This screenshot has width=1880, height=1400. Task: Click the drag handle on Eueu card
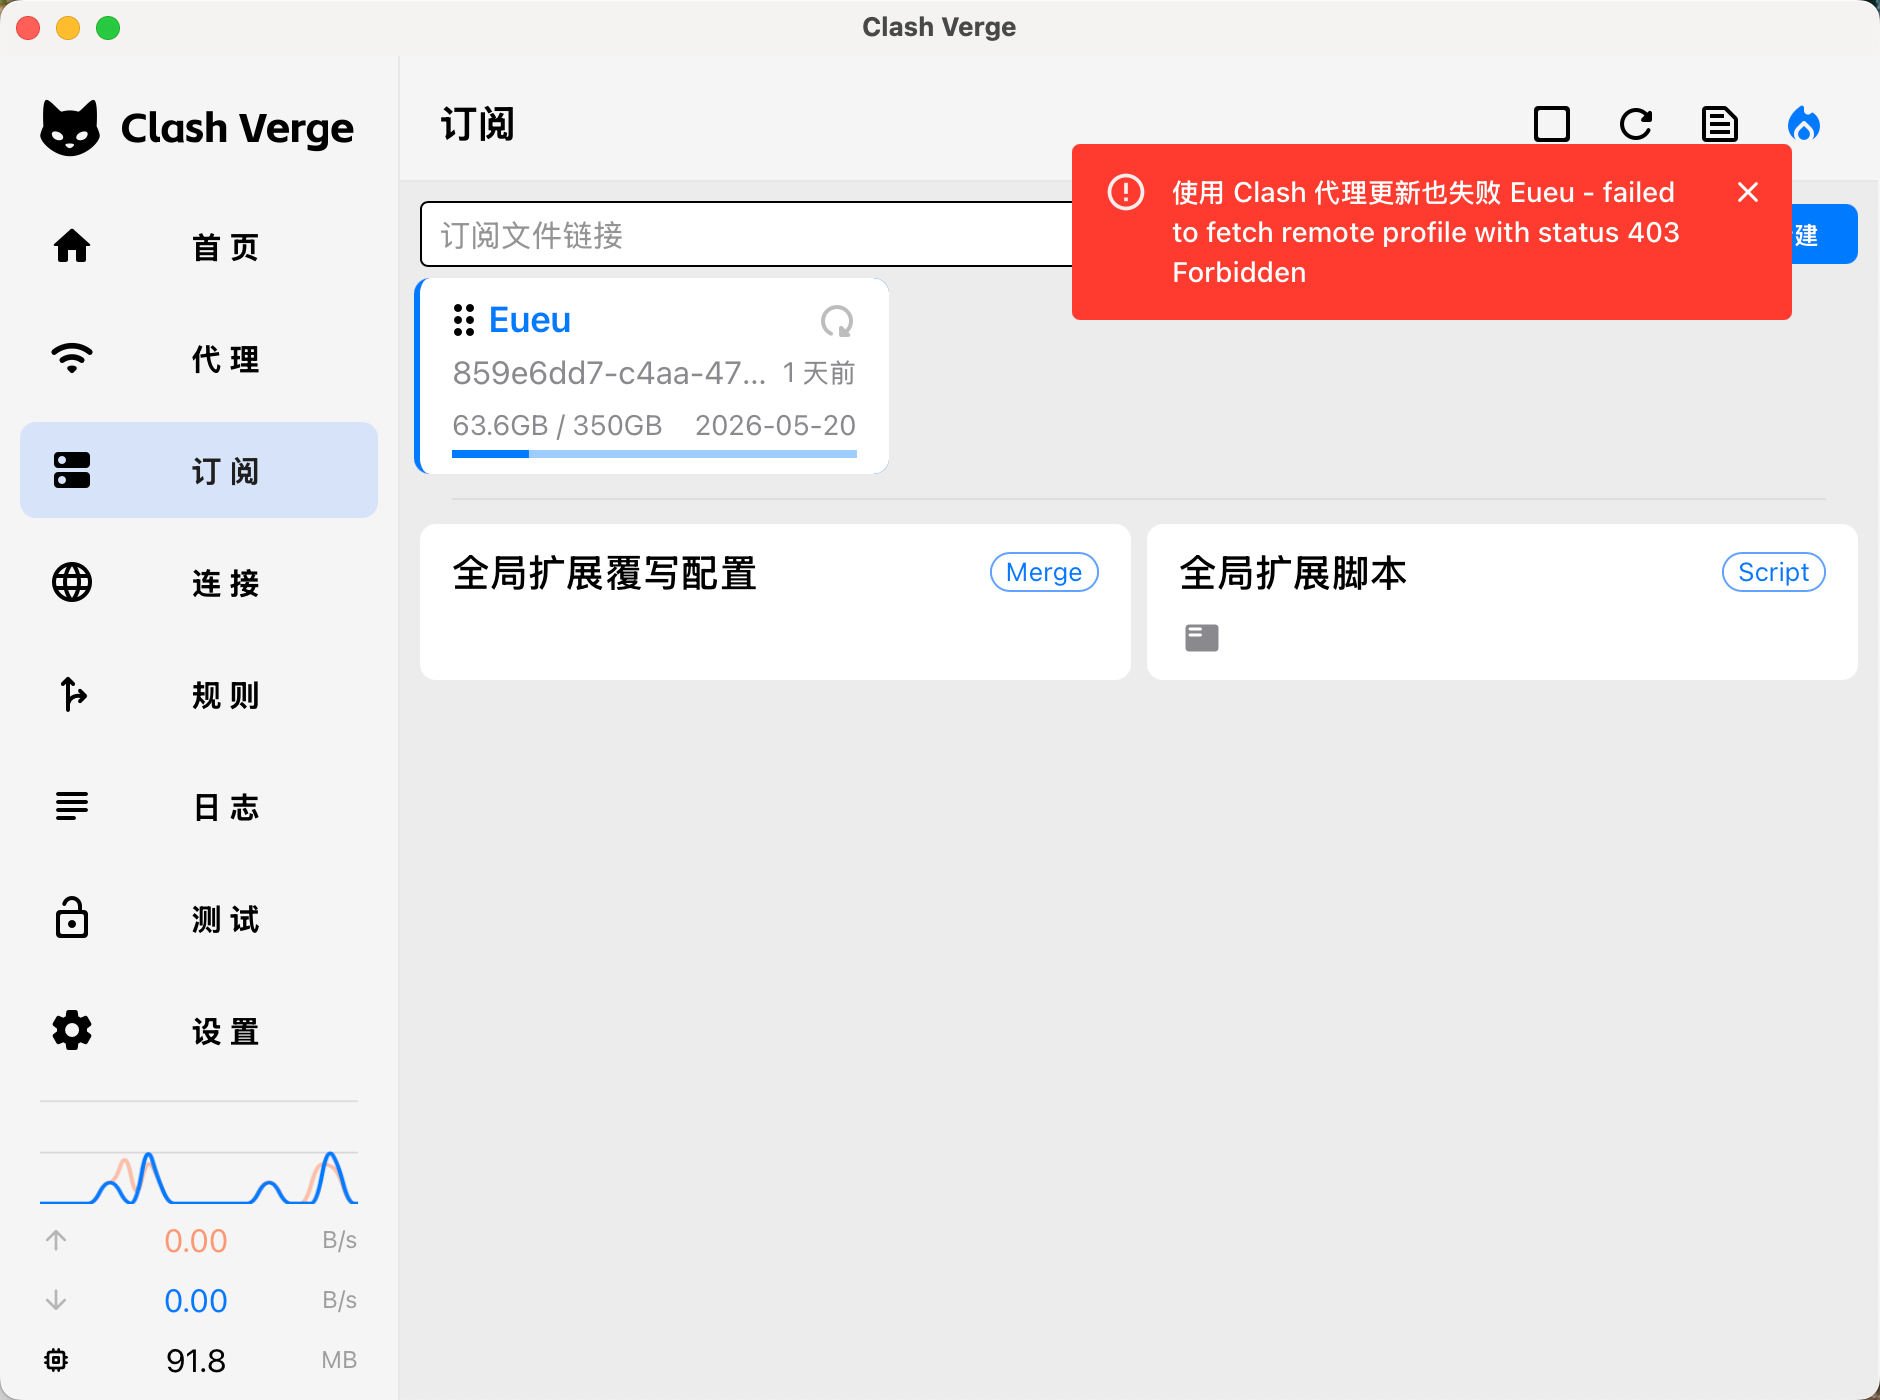463,320
